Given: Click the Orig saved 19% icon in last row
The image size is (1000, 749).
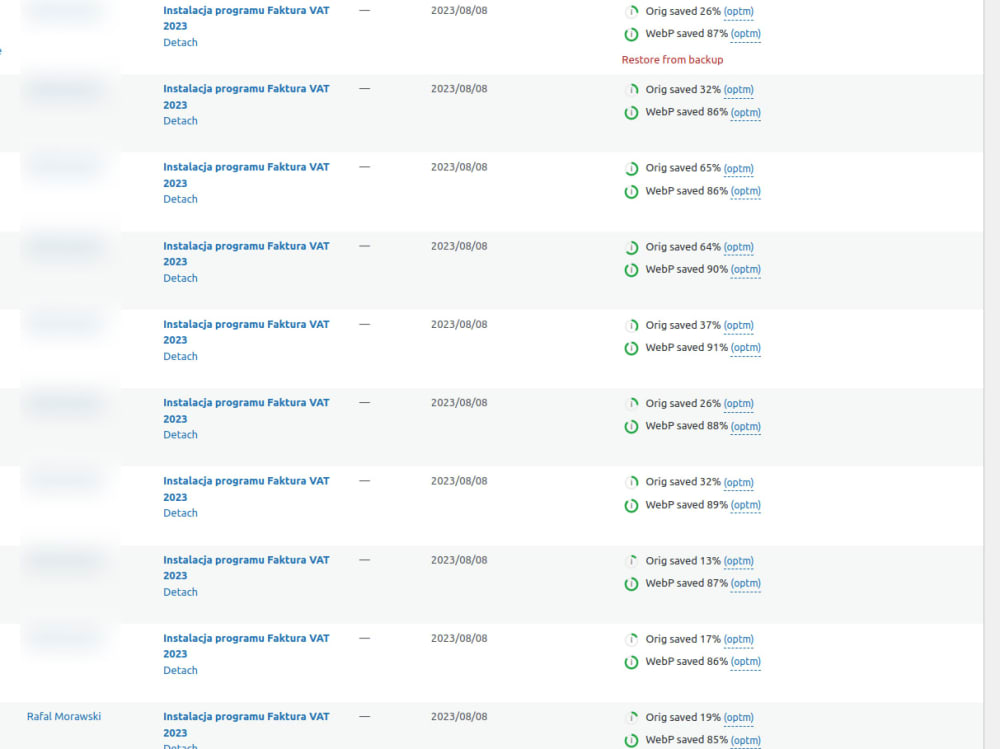Looking at the screenshot, I should tap(631, 717).
